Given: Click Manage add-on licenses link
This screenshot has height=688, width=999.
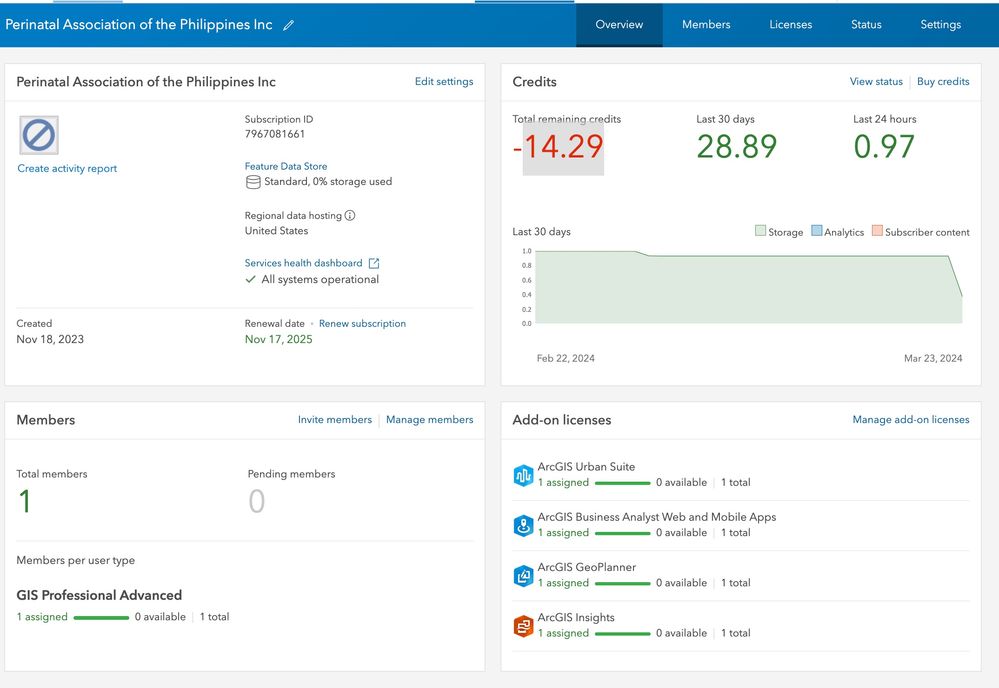Looking at the screenshot, I should (910, 420).
